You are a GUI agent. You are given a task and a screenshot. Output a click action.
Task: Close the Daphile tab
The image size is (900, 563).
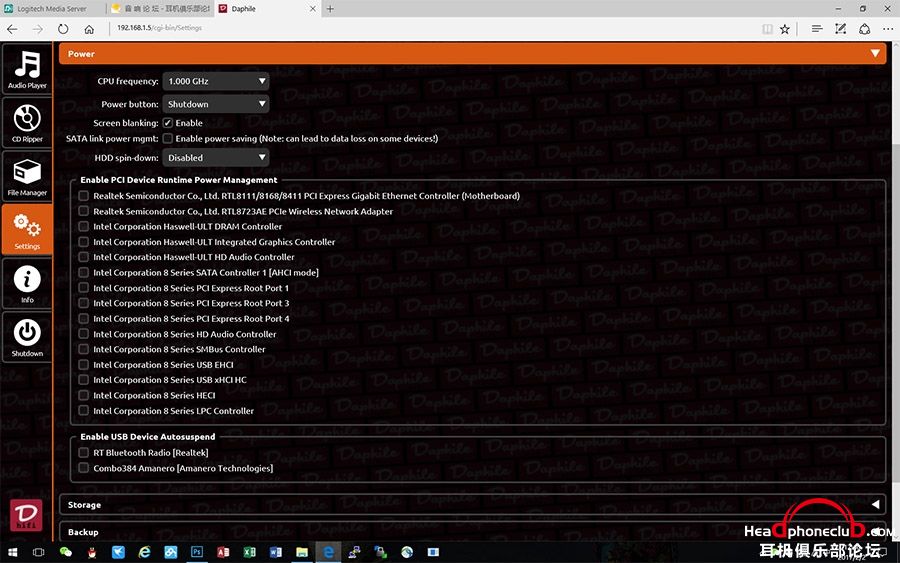tap(313, 9)
